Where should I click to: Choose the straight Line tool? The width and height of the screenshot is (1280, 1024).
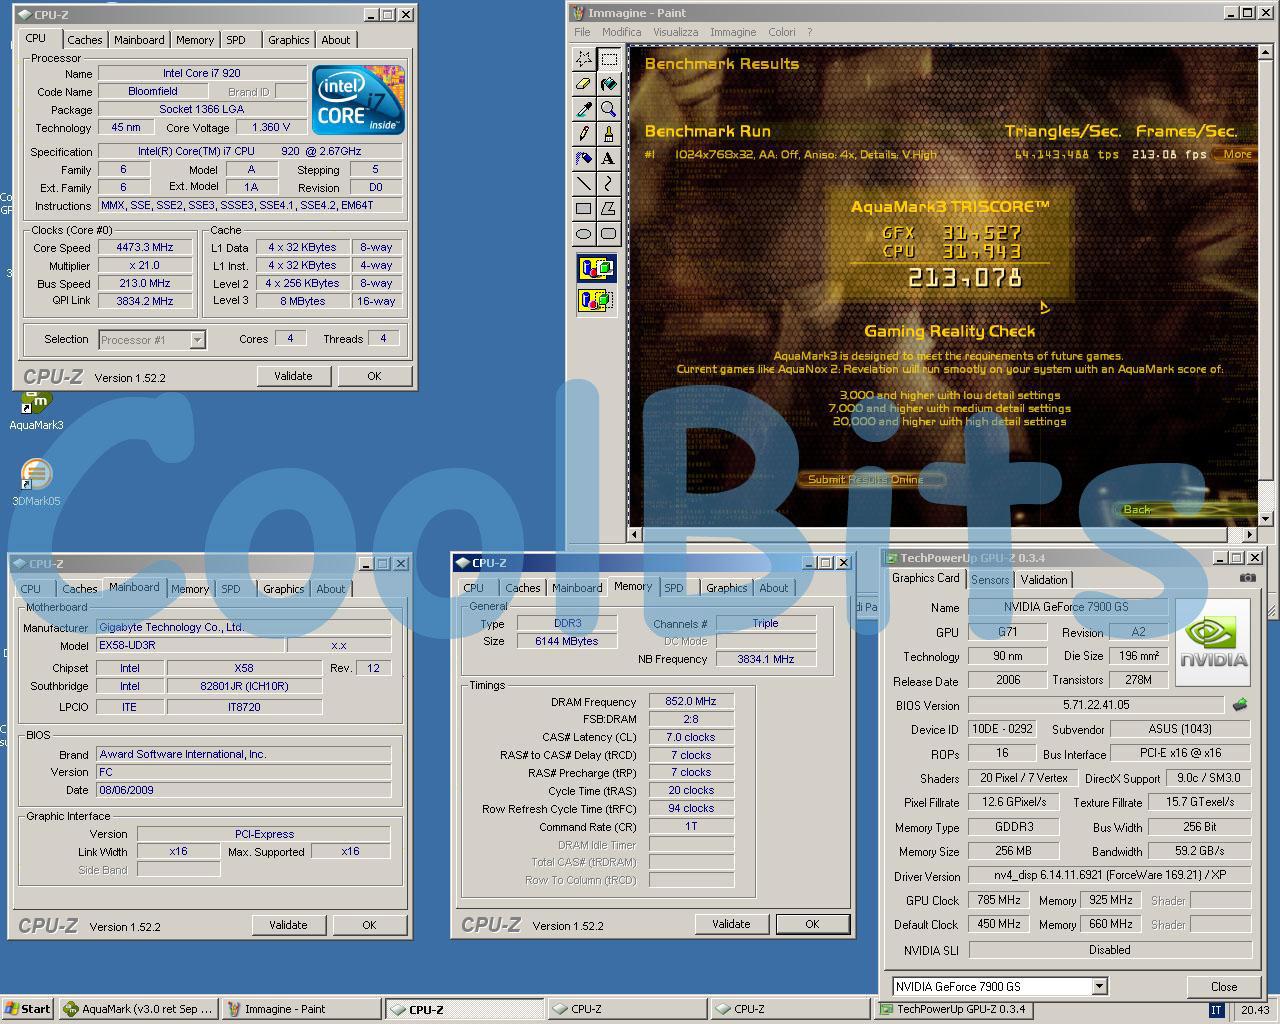tap(584, 184)
